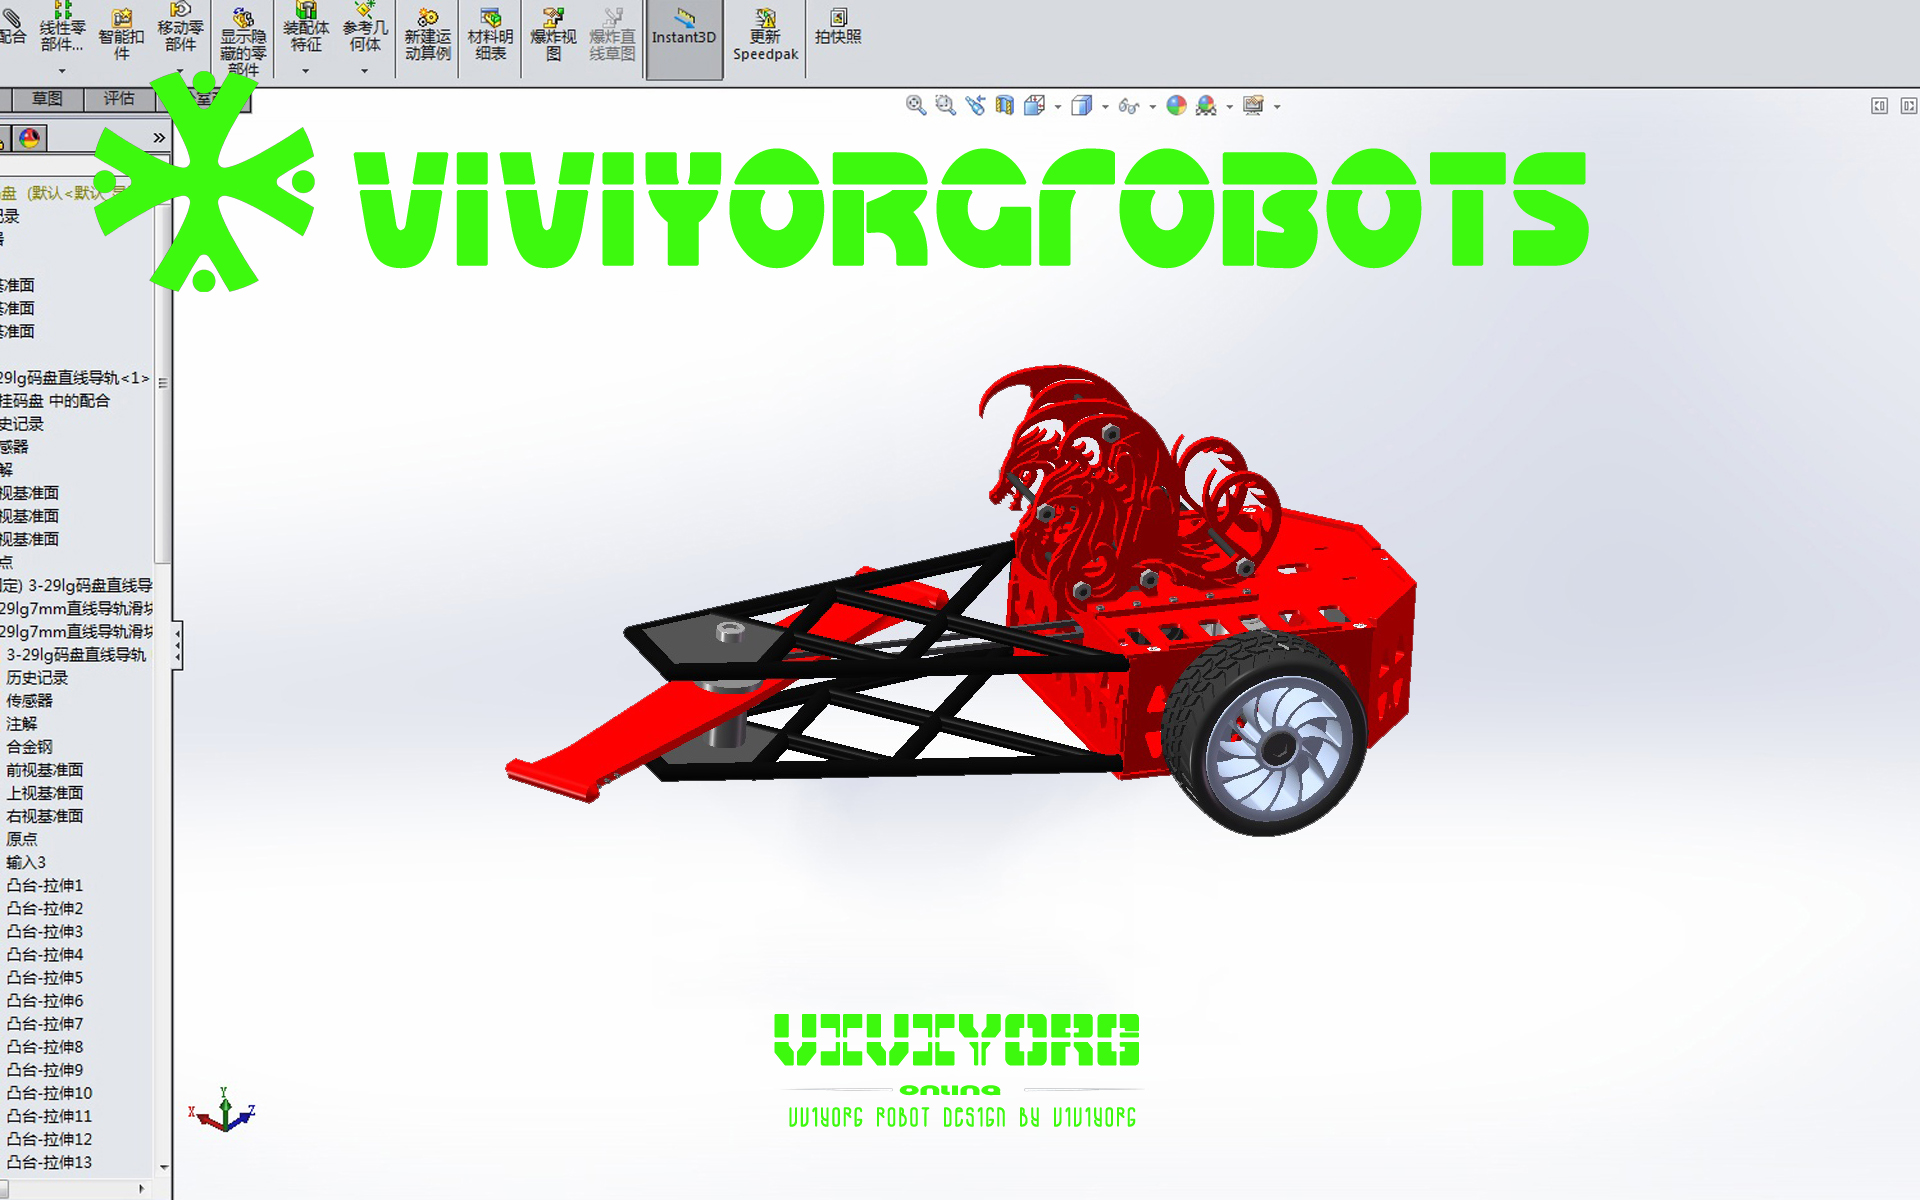Select the 合金钢 material in the tree
Screen dimensions: 1920x1200
(26, 746)
